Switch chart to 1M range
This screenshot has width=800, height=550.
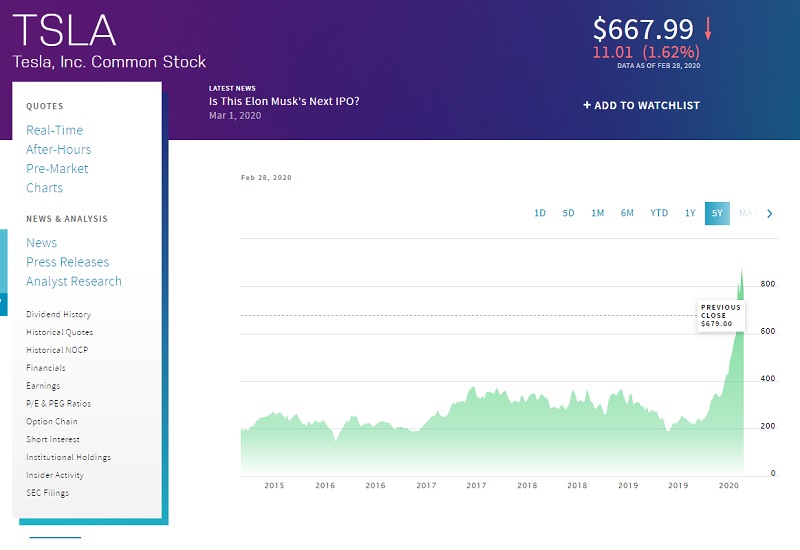point(597,213)
